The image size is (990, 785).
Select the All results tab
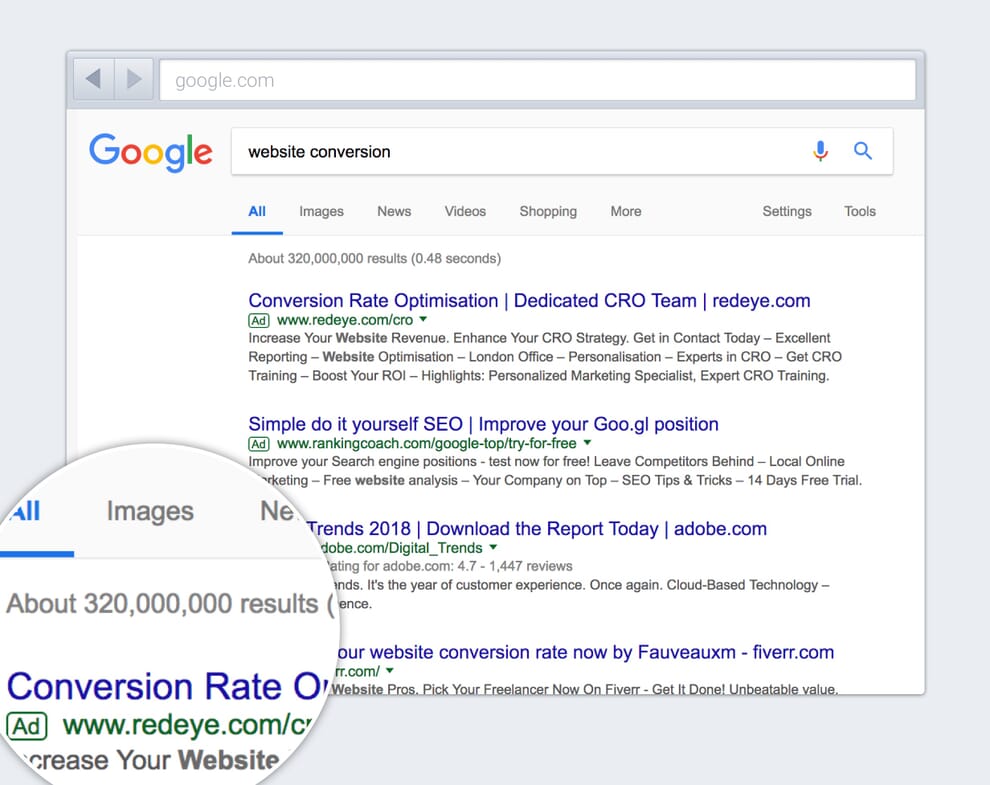[x=257, y=212]
